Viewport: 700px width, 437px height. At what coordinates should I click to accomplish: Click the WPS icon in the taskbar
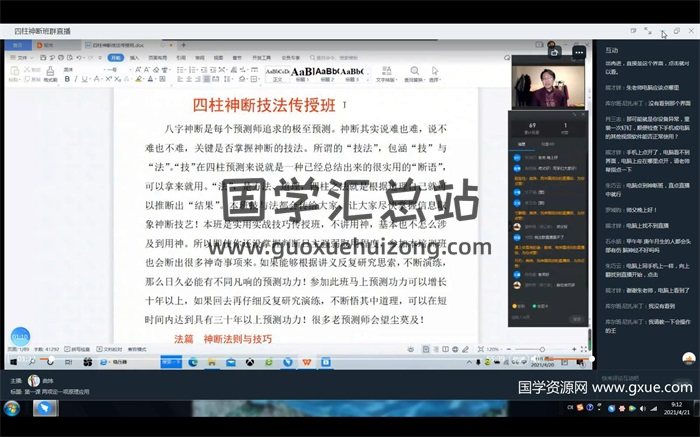click(x=307, y=361)
